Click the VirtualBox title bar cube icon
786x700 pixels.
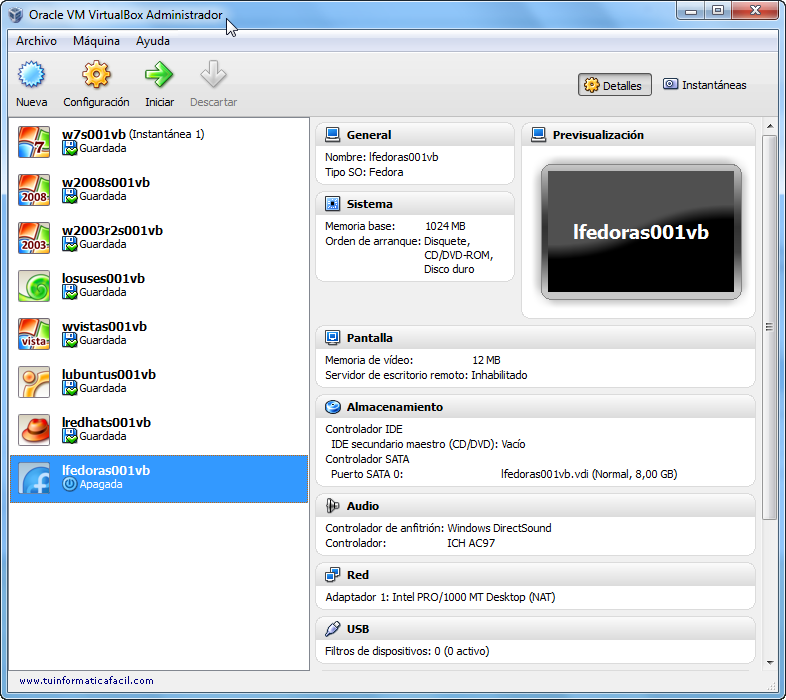[16, 15]
